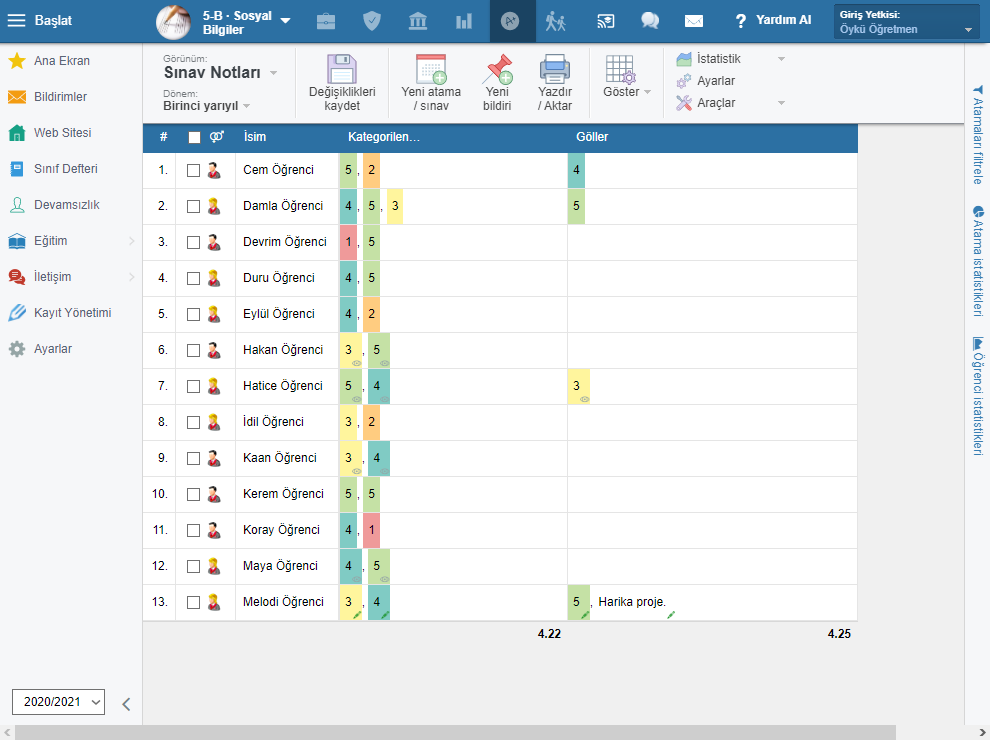Open the 2020/2021 school year selector

(x=58, y=702)
